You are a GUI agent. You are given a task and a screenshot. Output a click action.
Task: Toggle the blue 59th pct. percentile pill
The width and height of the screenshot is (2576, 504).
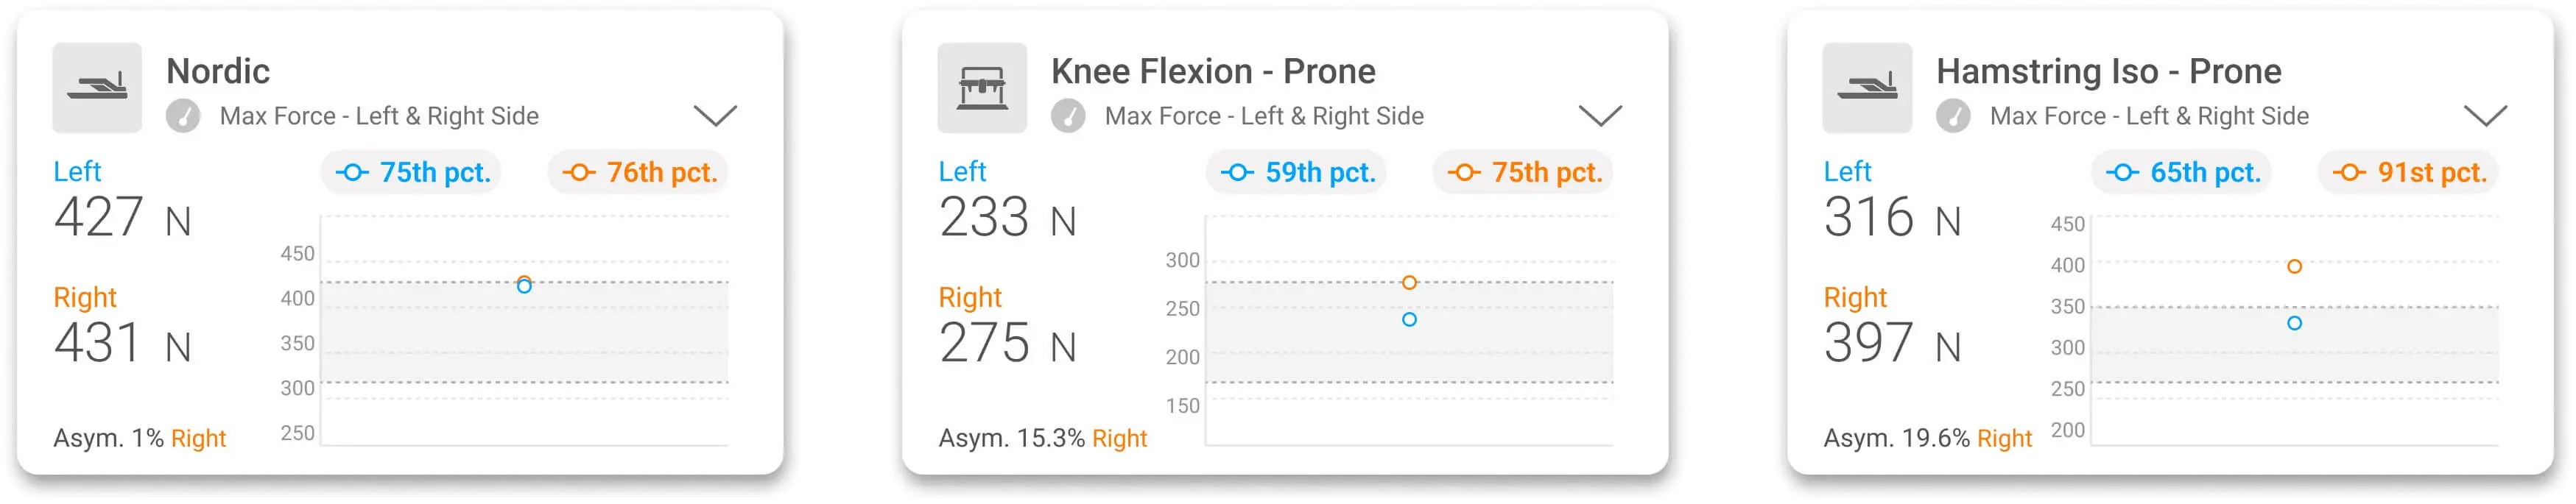[x=1294, y=172]
